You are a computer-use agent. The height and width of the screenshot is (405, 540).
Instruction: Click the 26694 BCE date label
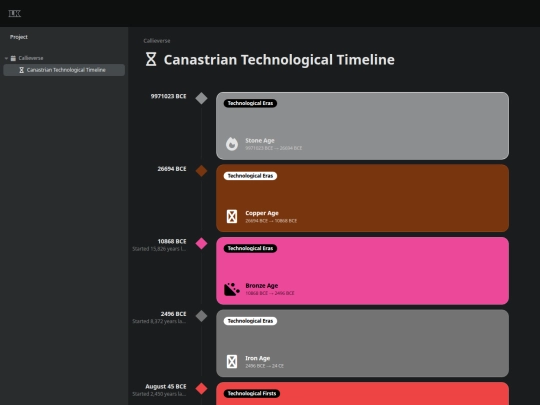(172, 169)
